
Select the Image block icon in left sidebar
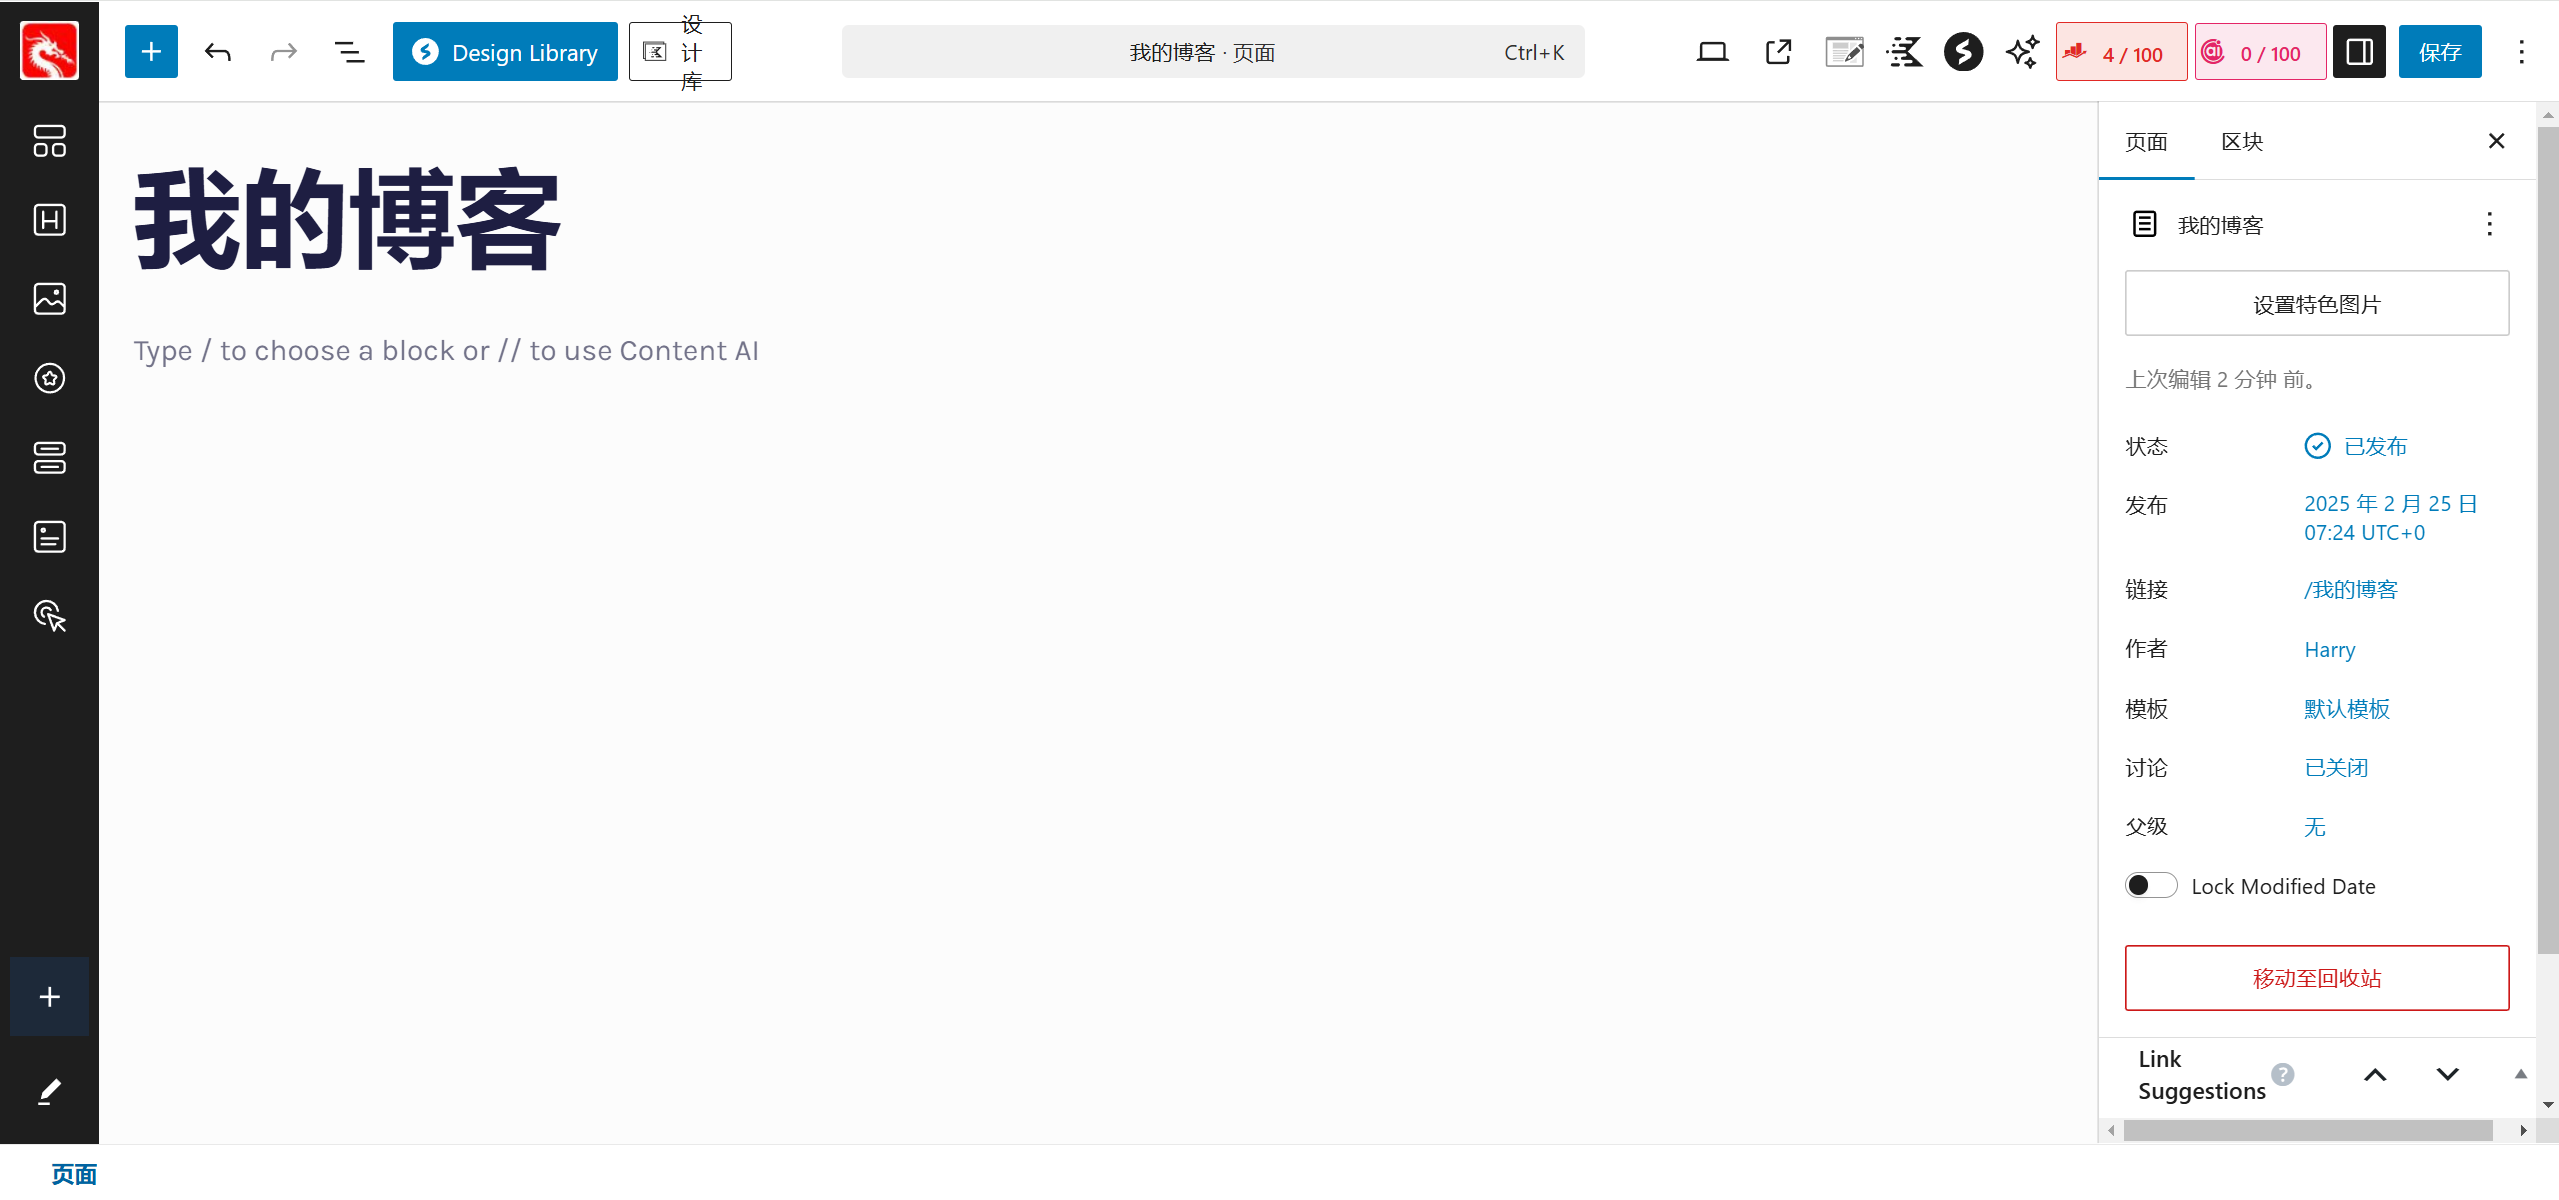pyautogui.click(x=49, y=298)
